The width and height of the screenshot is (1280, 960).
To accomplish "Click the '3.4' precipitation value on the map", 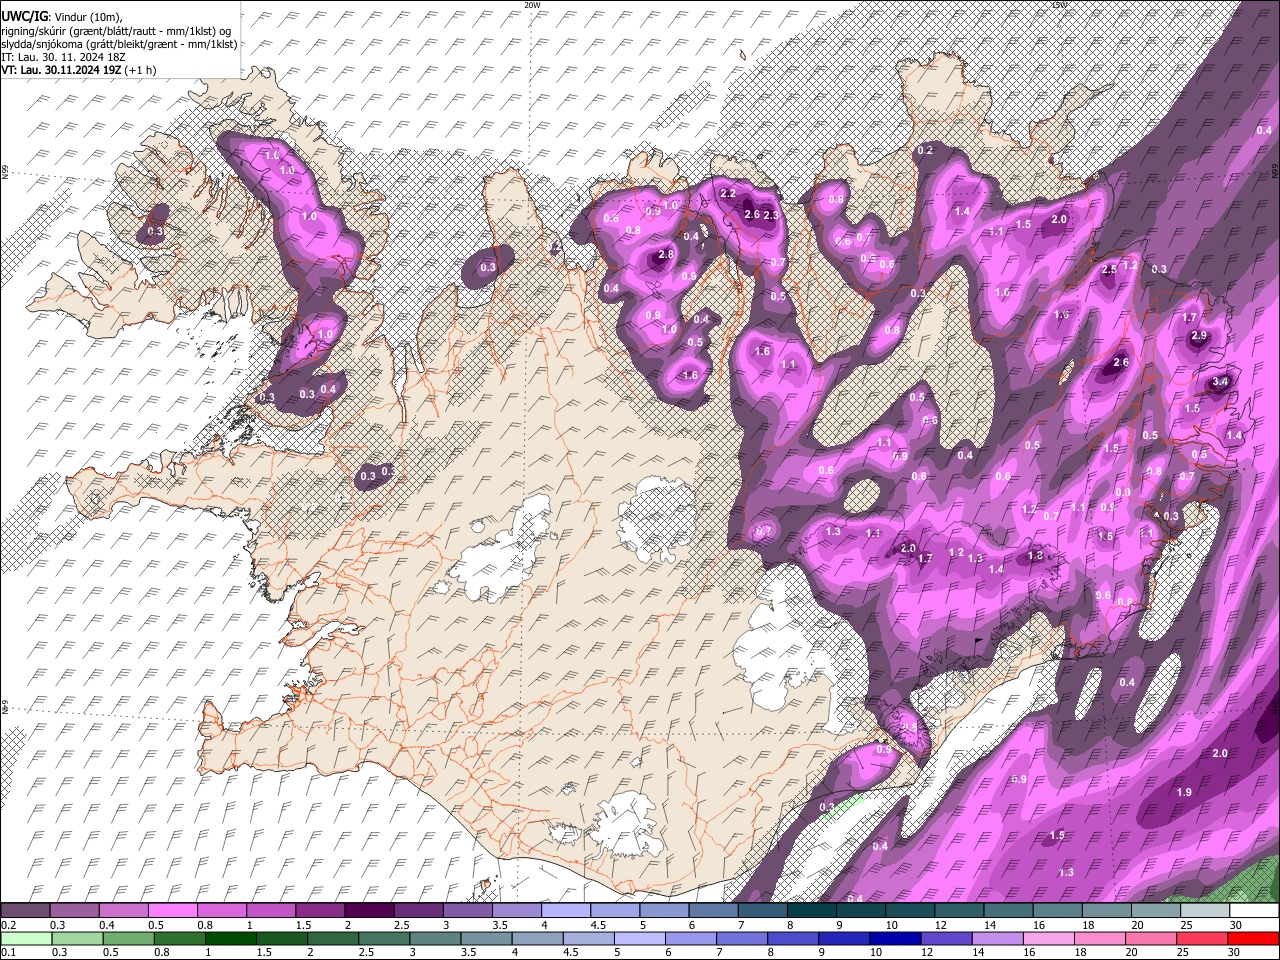I will pyautogui.click(x=1220, y=382).
